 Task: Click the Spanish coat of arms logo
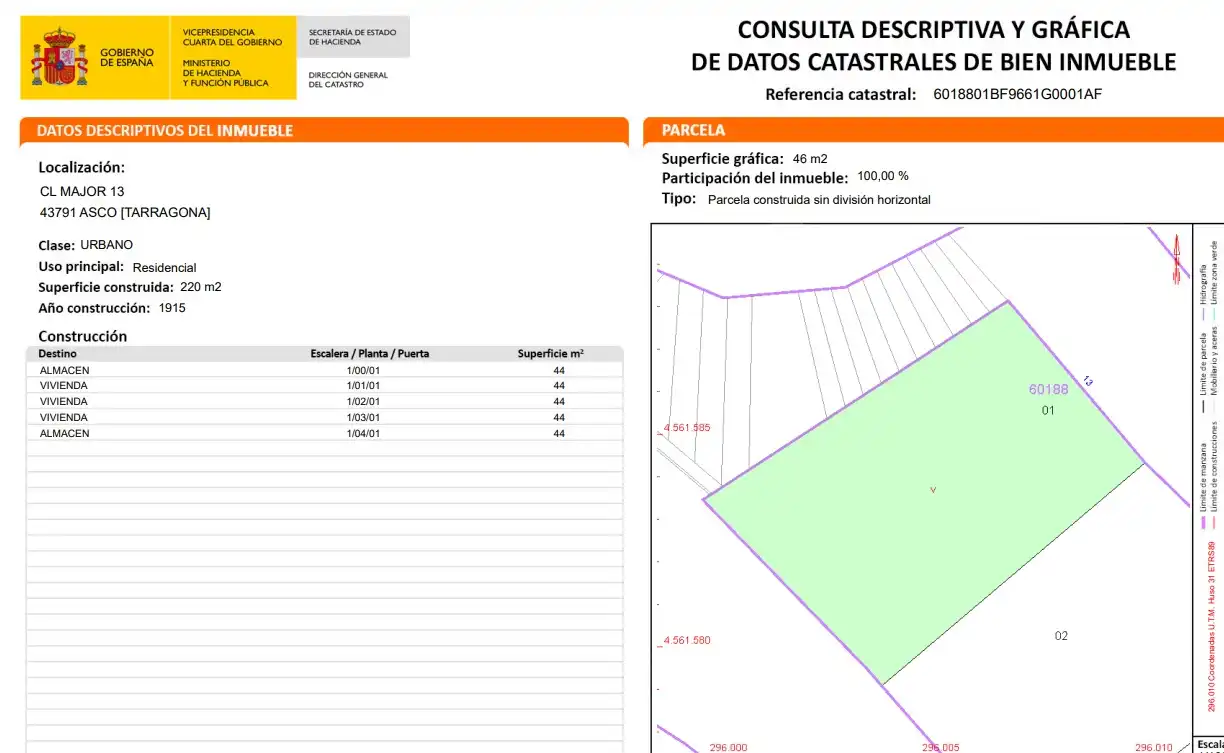pos(60,57)
